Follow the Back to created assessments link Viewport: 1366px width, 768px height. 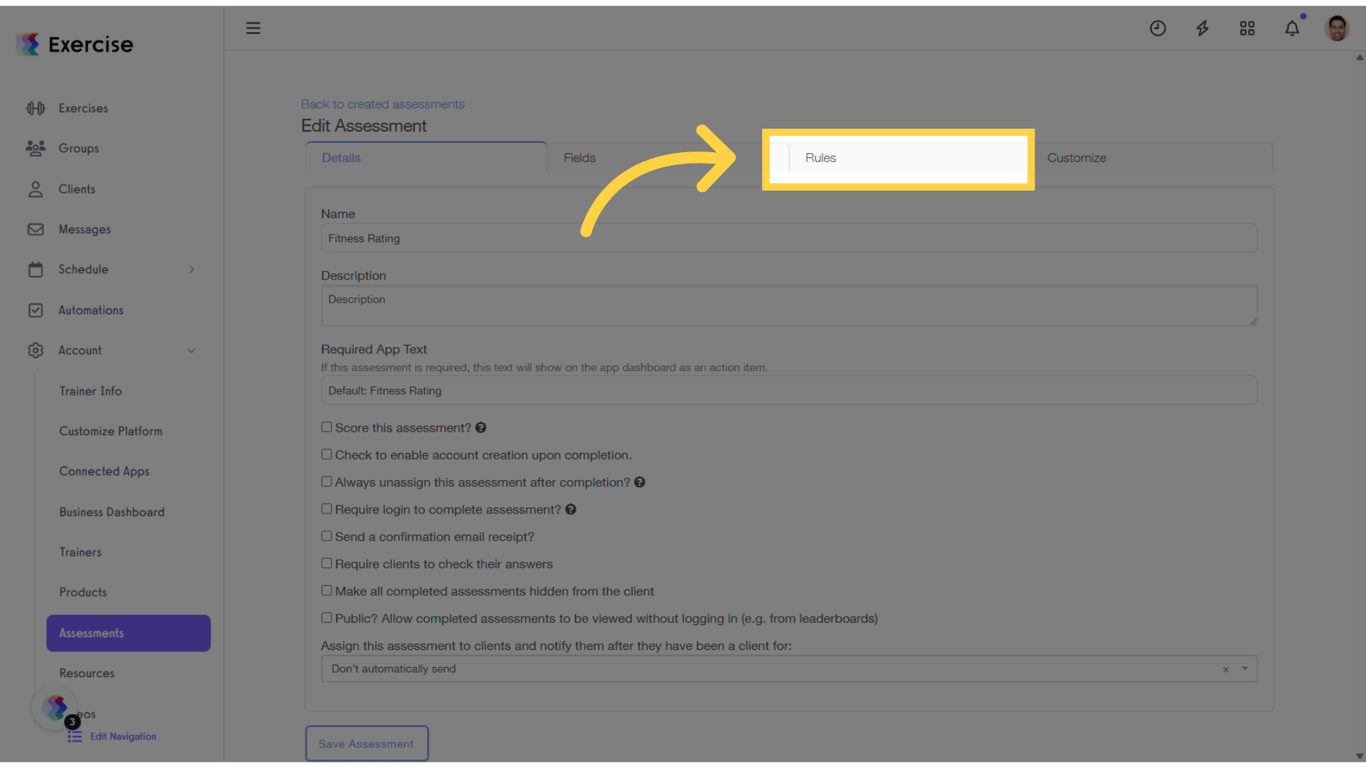click(382, 103)
